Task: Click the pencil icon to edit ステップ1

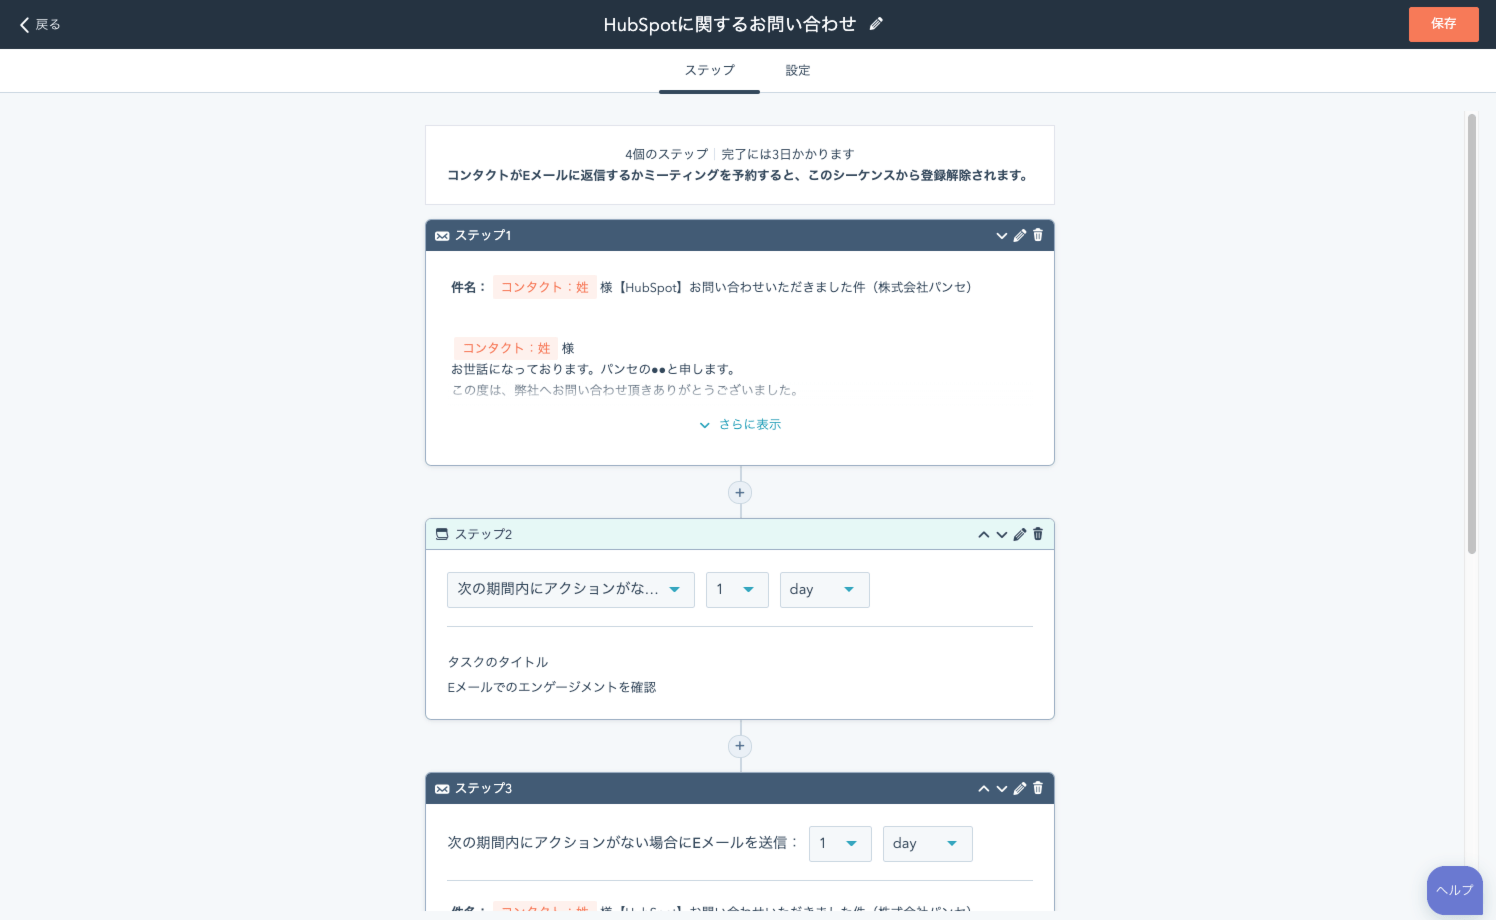Action: (1020, 236)
